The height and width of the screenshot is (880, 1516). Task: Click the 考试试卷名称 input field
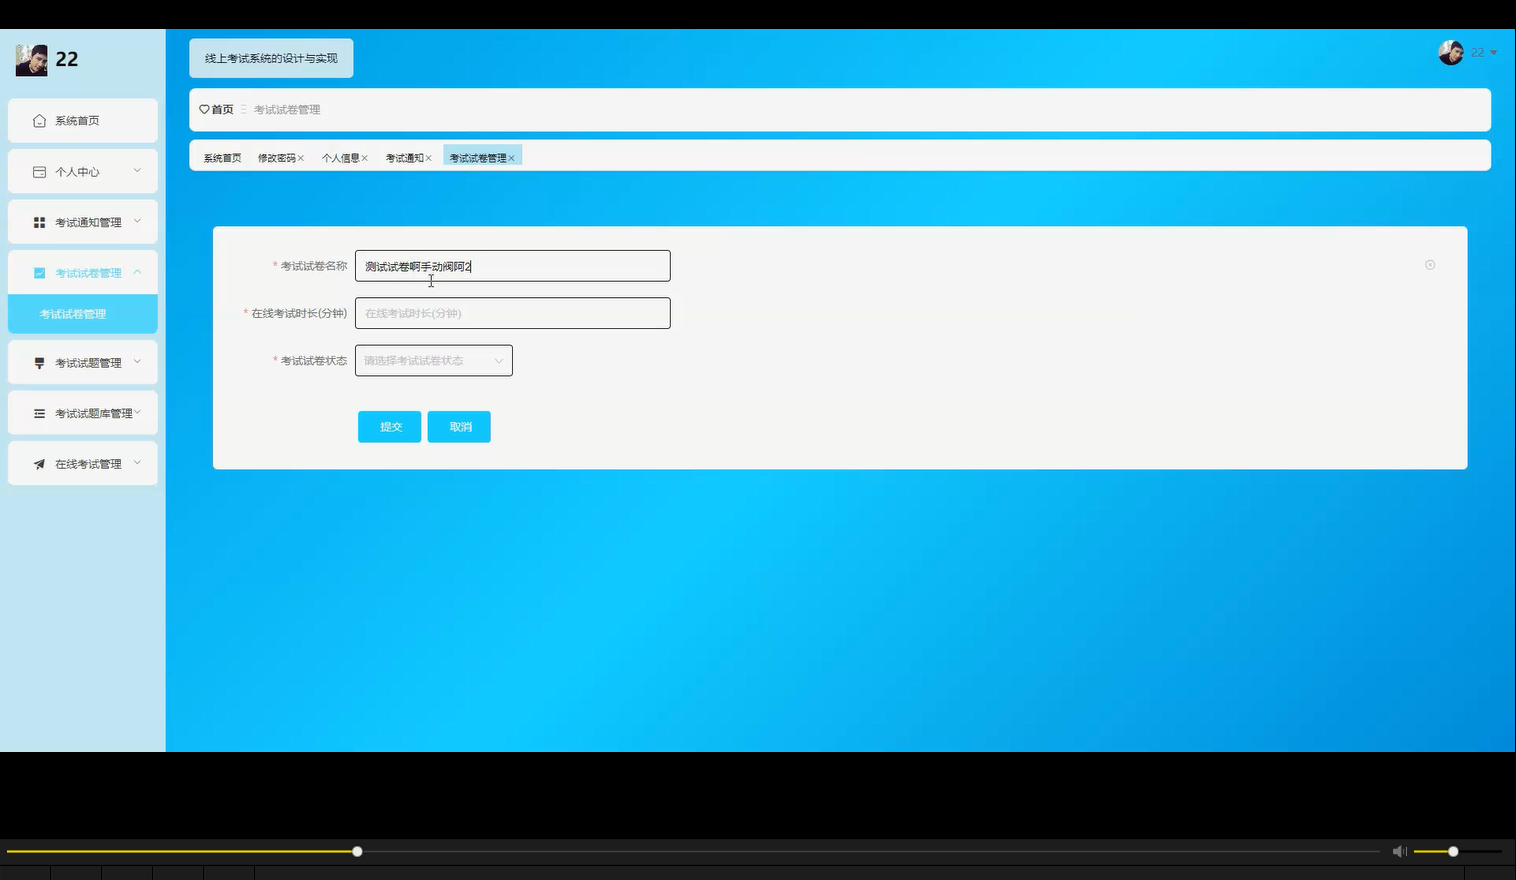pos(513,266)
